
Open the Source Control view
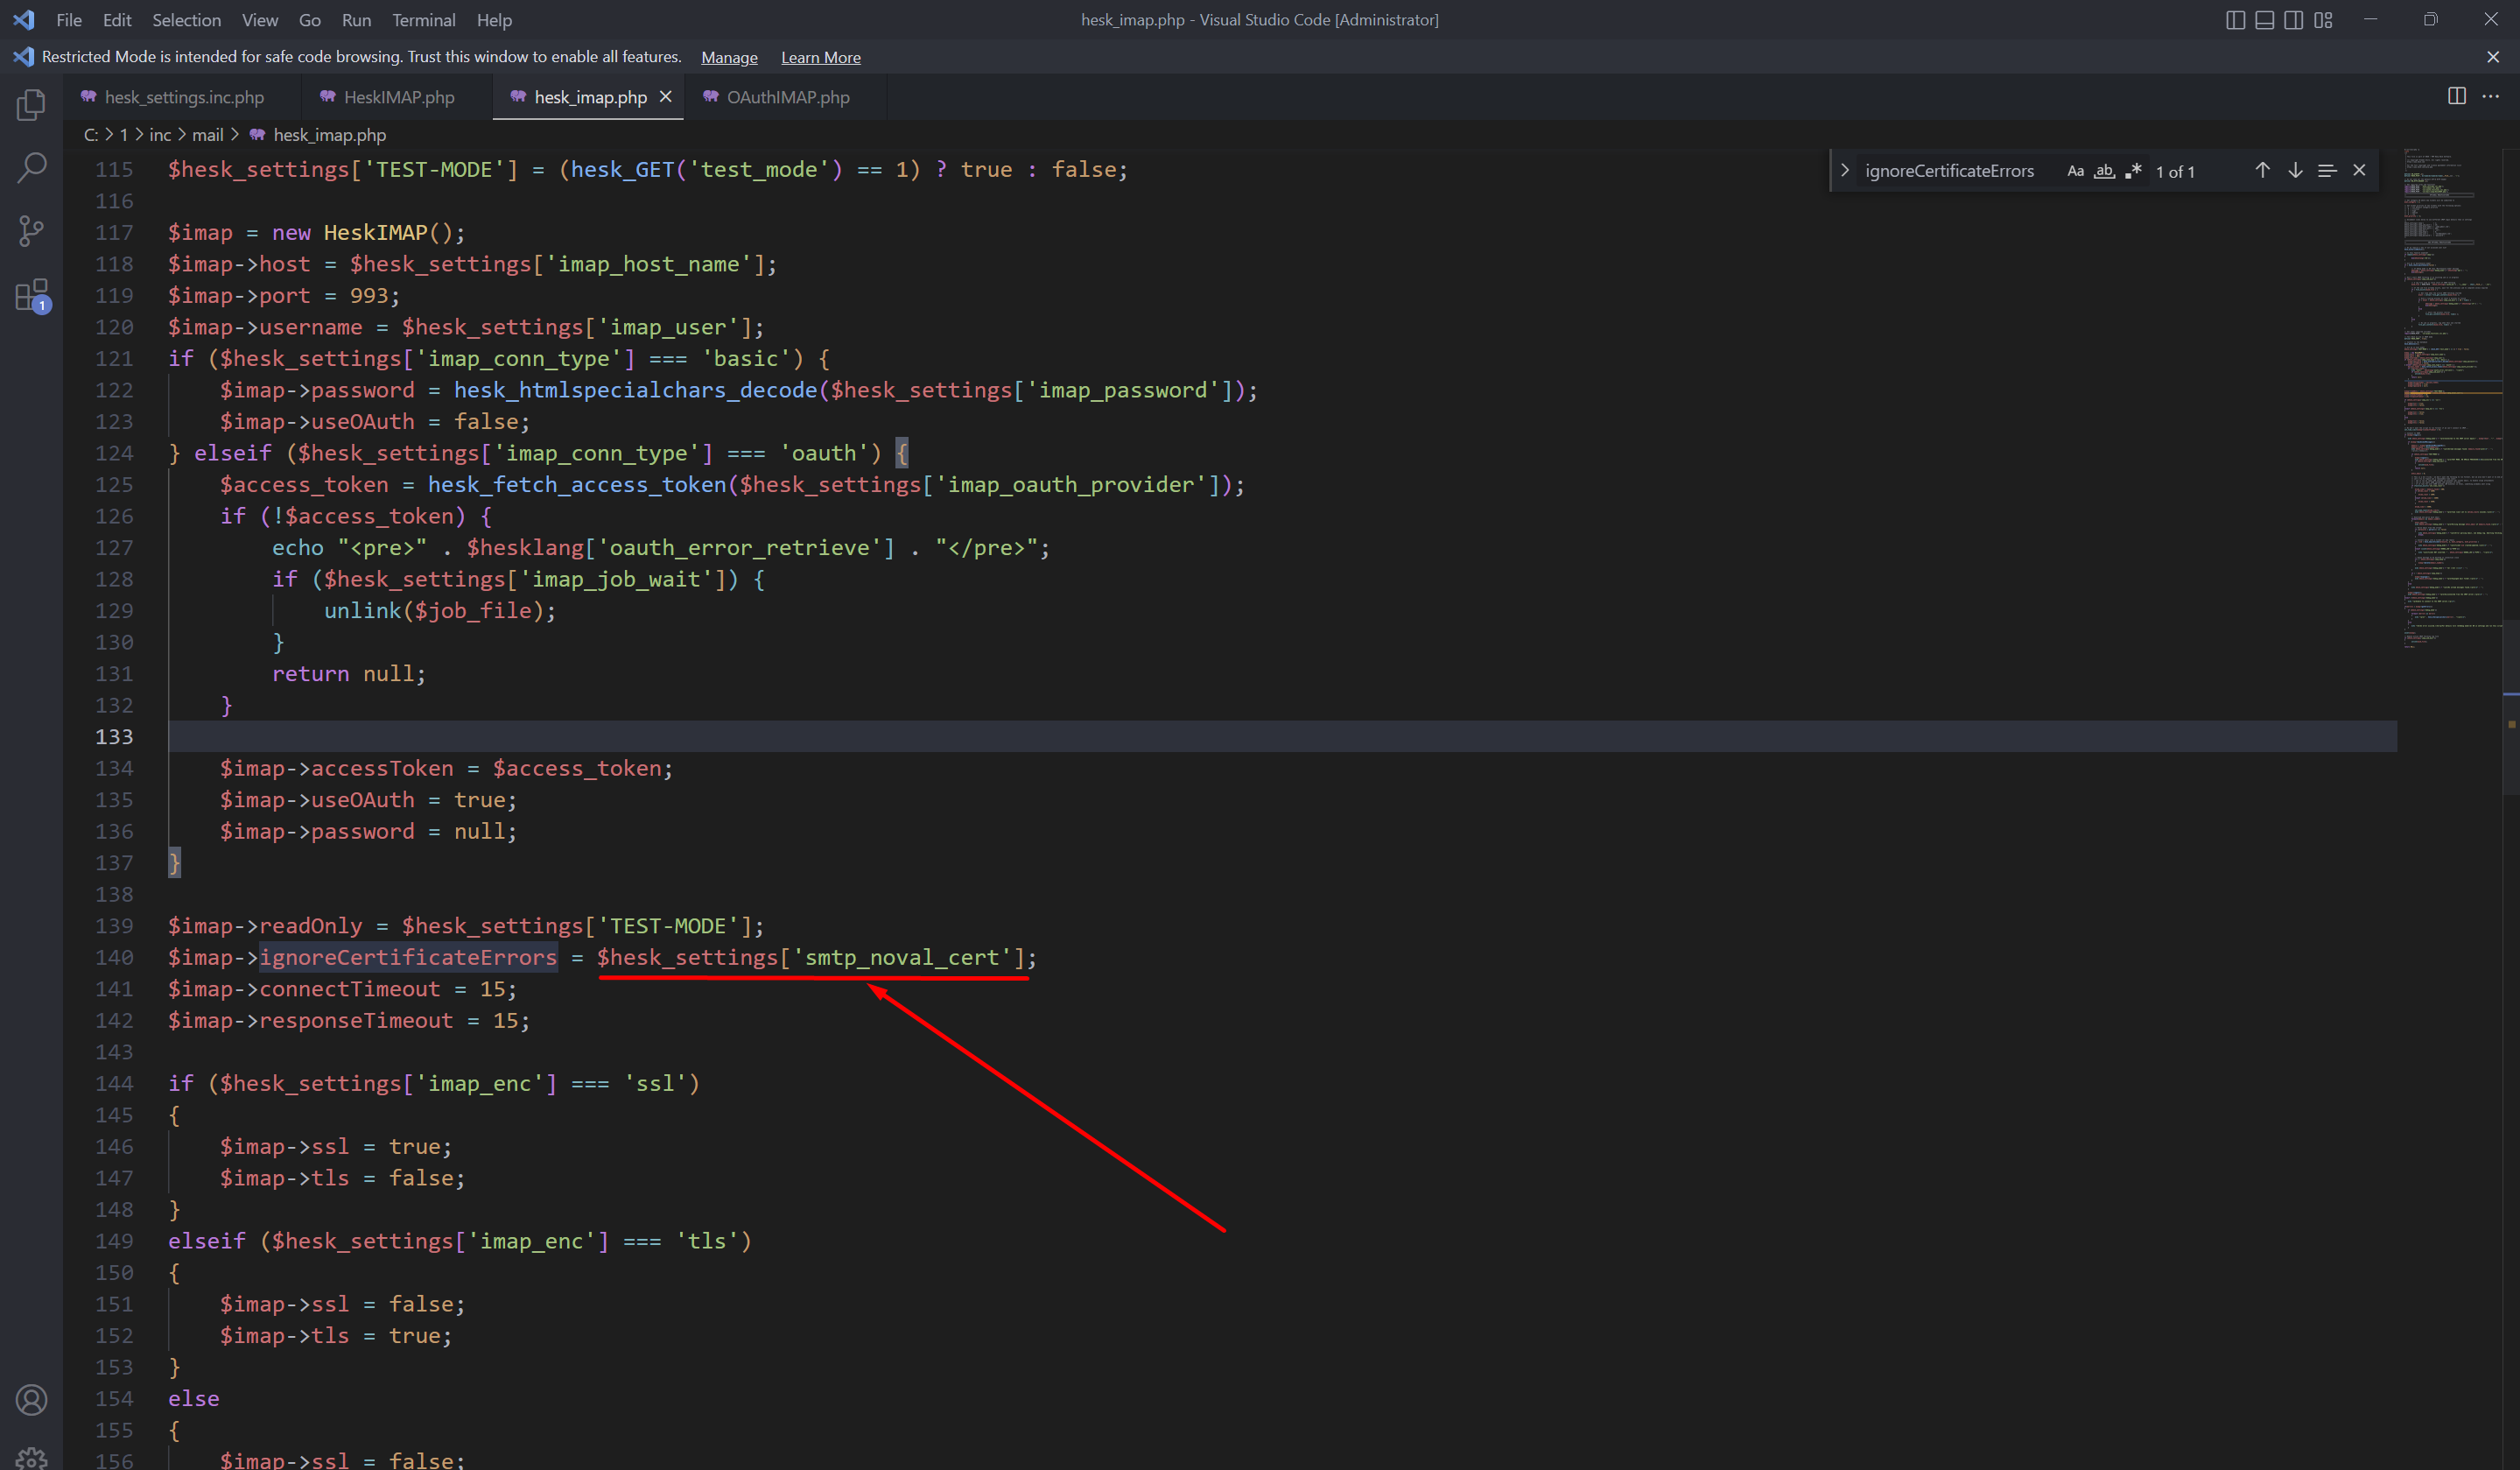point(31,231)
